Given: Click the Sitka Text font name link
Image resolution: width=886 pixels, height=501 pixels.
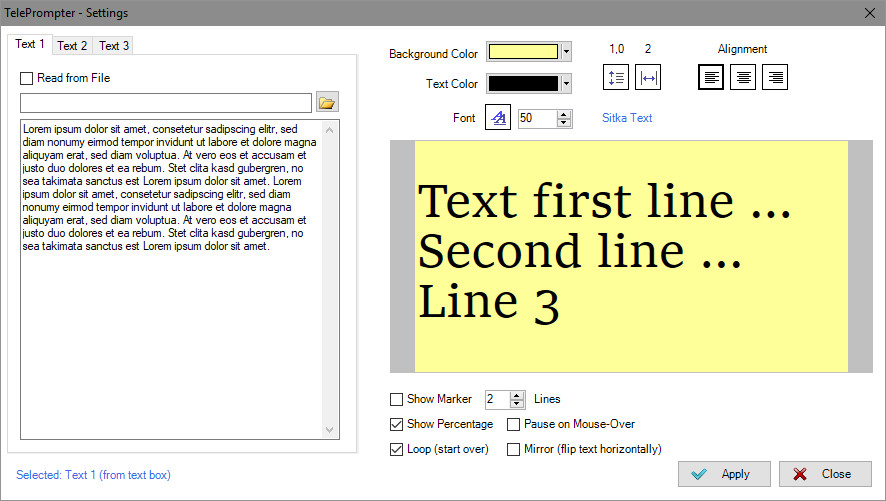Looking at the screenshot, I should (x=627, y=117).
